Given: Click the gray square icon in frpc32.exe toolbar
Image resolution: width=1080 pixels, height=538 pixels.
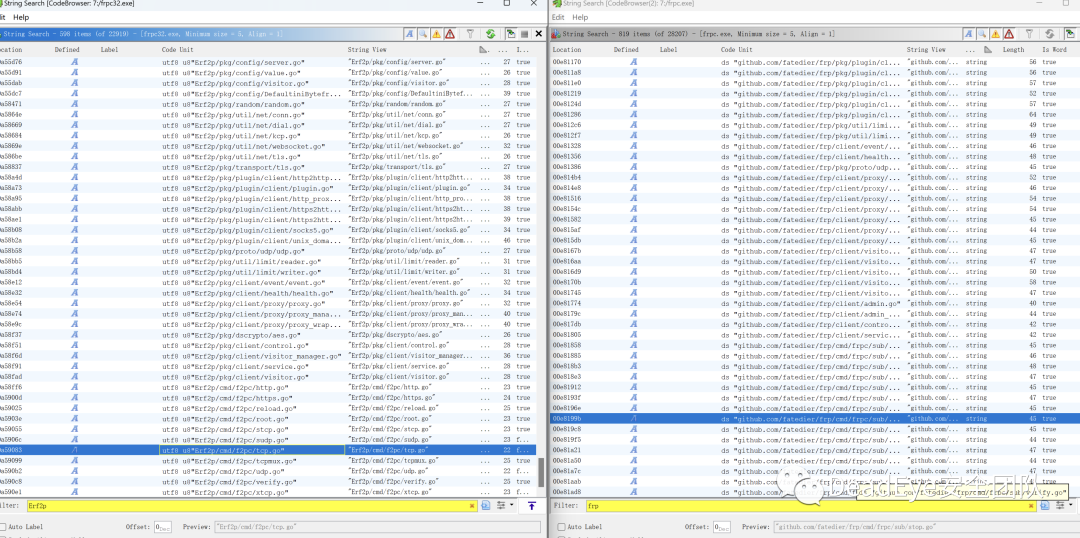Looking at the screenshot, I should point(524,33).
